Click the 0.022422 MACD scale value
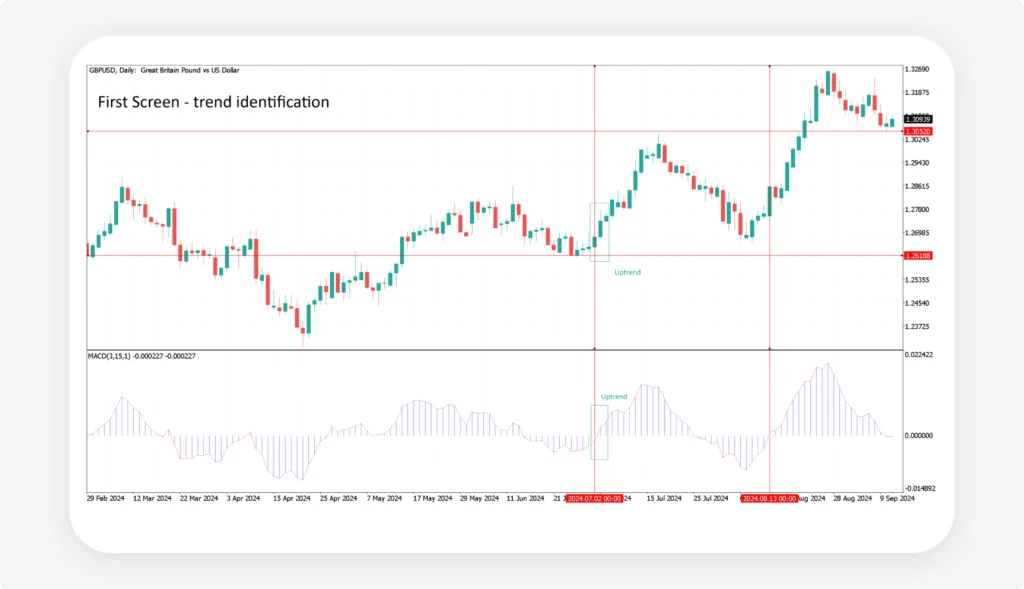The image size is (1024, 589). pyautogui.click(x=919, y=355)
